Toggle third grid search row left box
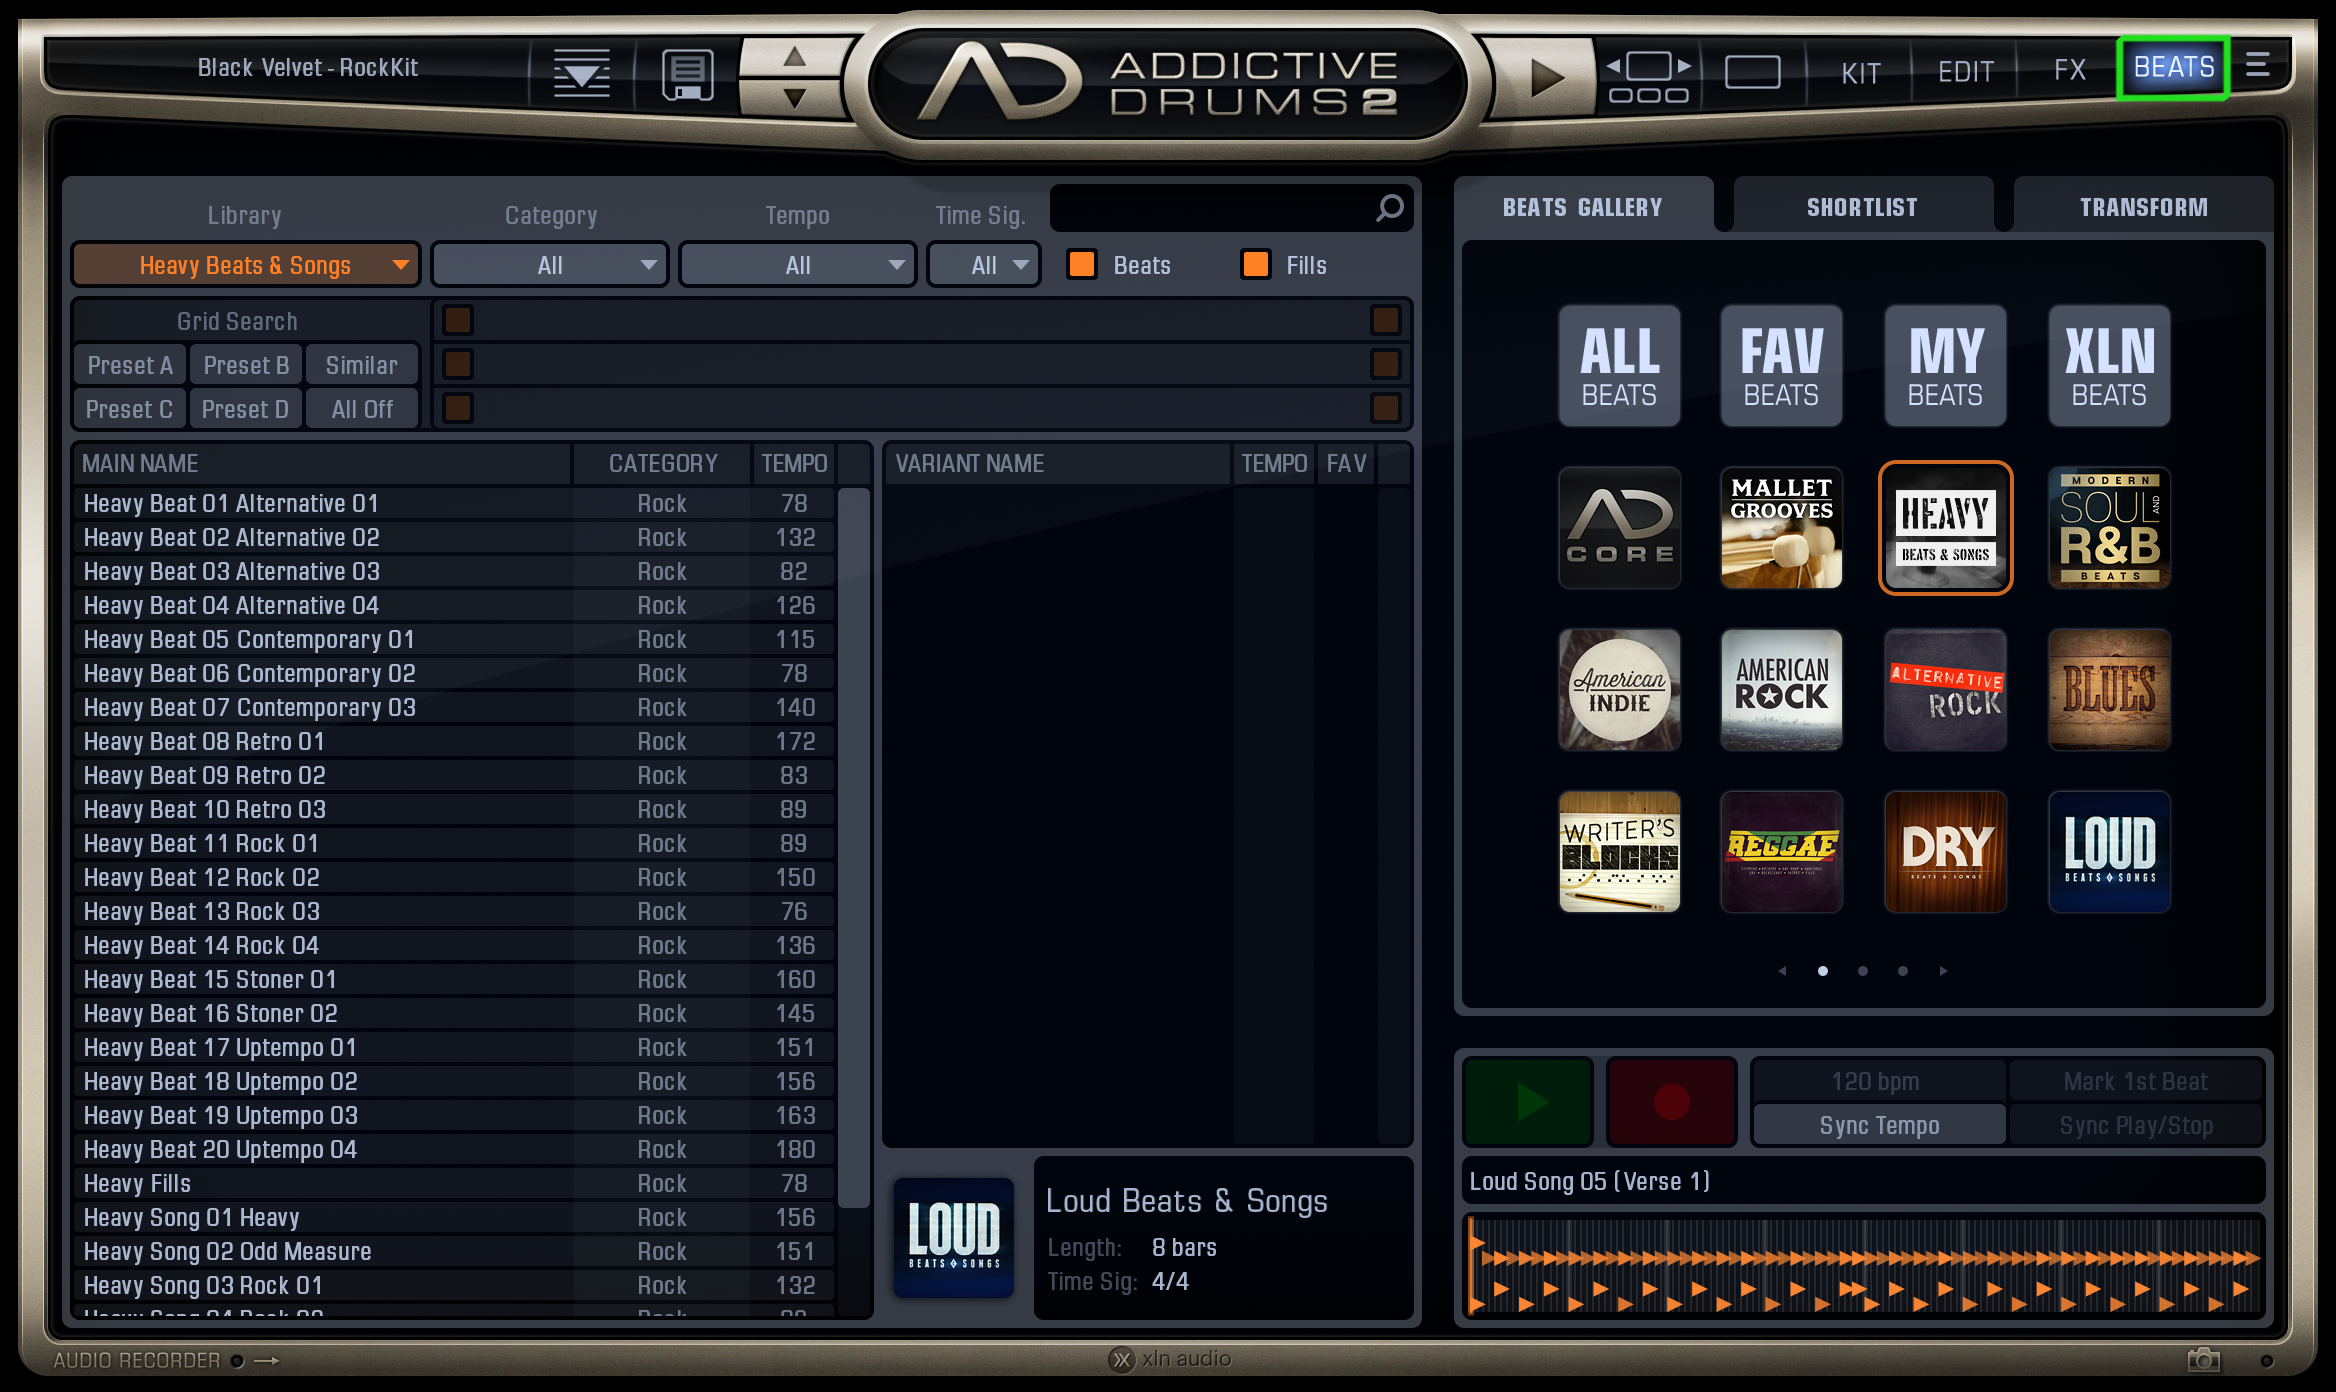2336x1392 pixels. [458, 408]
